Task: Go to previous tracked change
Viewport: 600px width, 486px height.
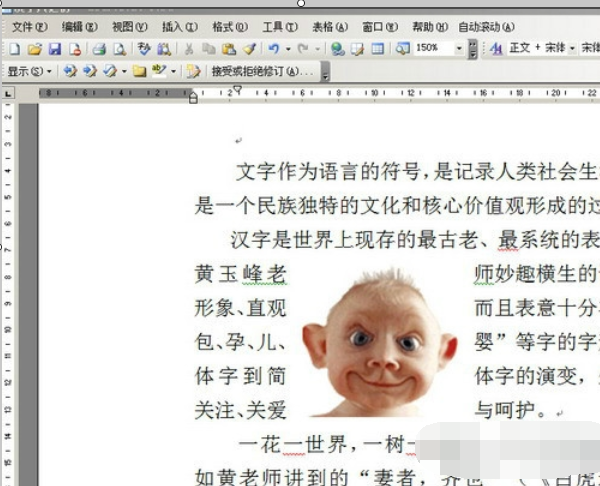Action: click(70, 71)
